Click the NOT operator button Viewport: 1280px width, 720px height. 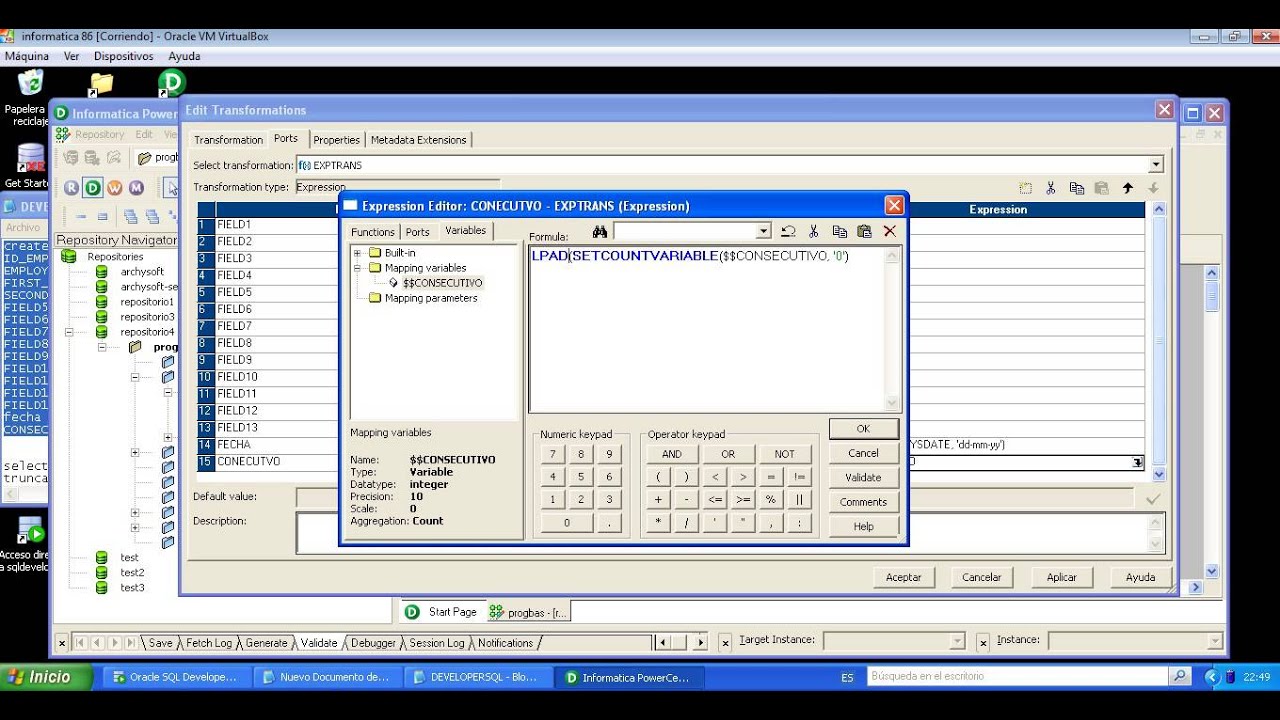point(785,454)
